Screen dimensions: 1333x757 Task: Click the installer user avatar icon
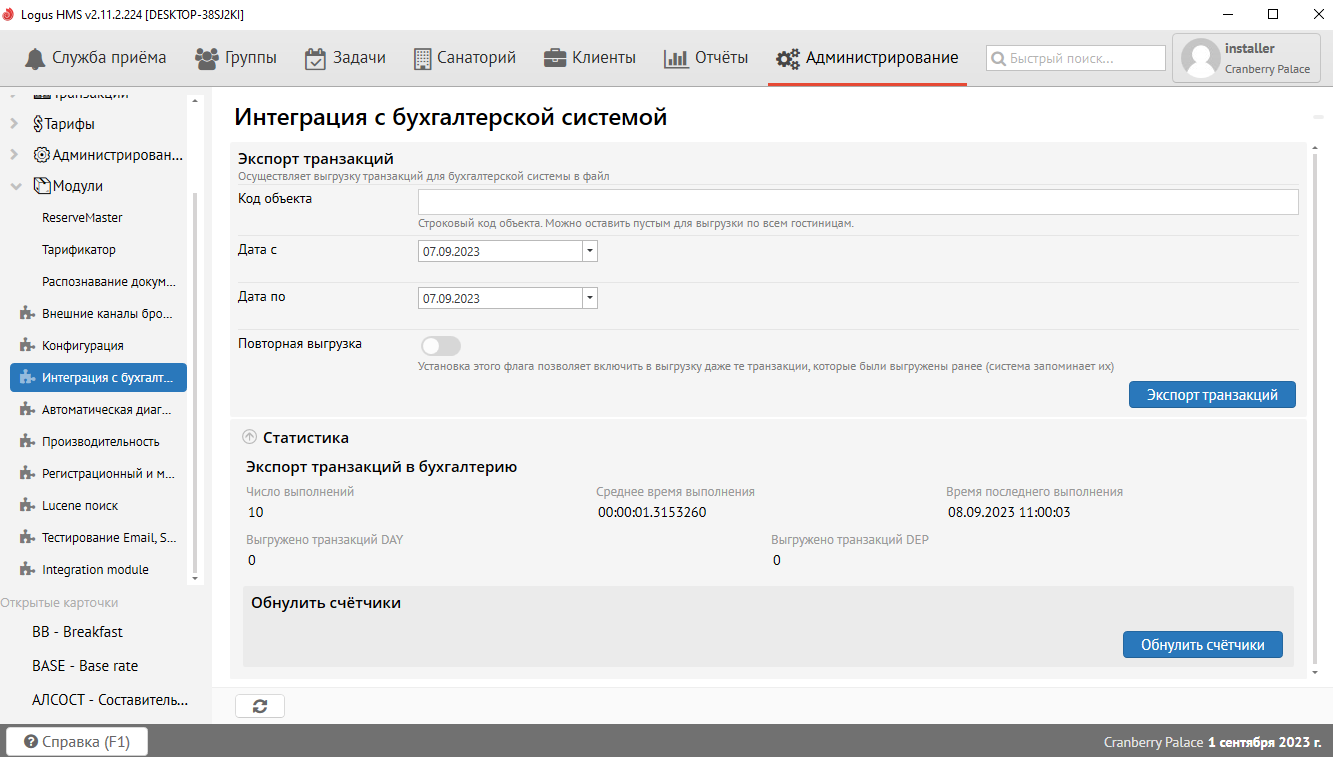tap(1200, 58)
